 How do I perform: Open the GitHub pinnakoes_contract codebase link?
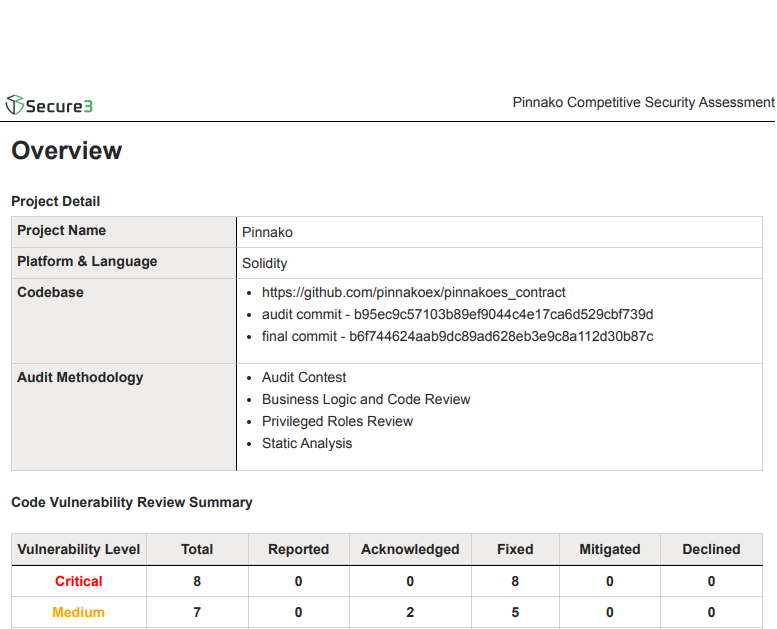coord(413,293)
